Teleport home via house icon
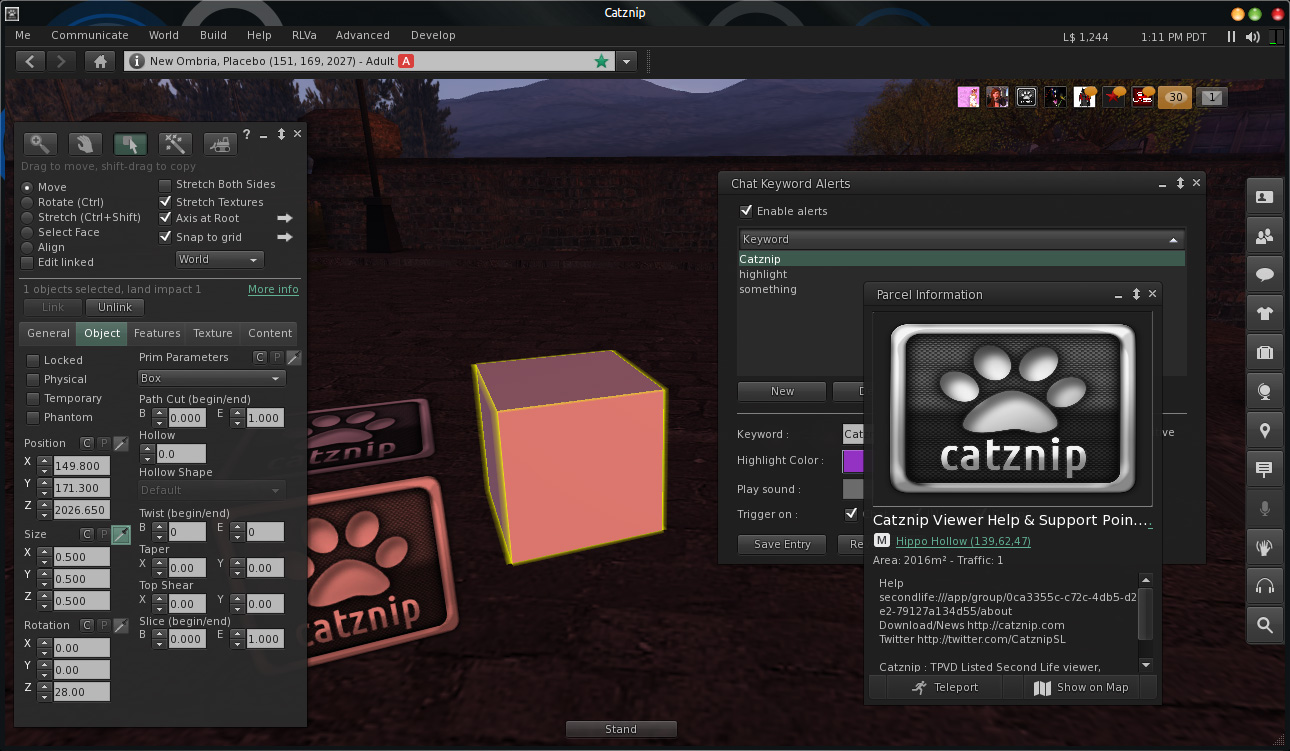This screenshot has height=751, width=1290. (99, 61)
